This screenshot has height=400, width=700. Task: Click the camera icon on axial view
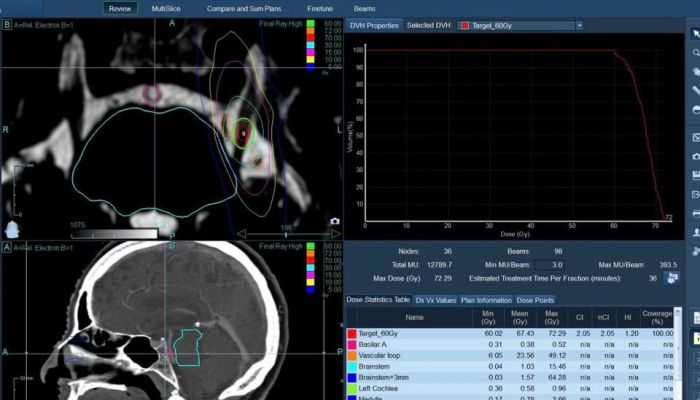tap(335, 220)
